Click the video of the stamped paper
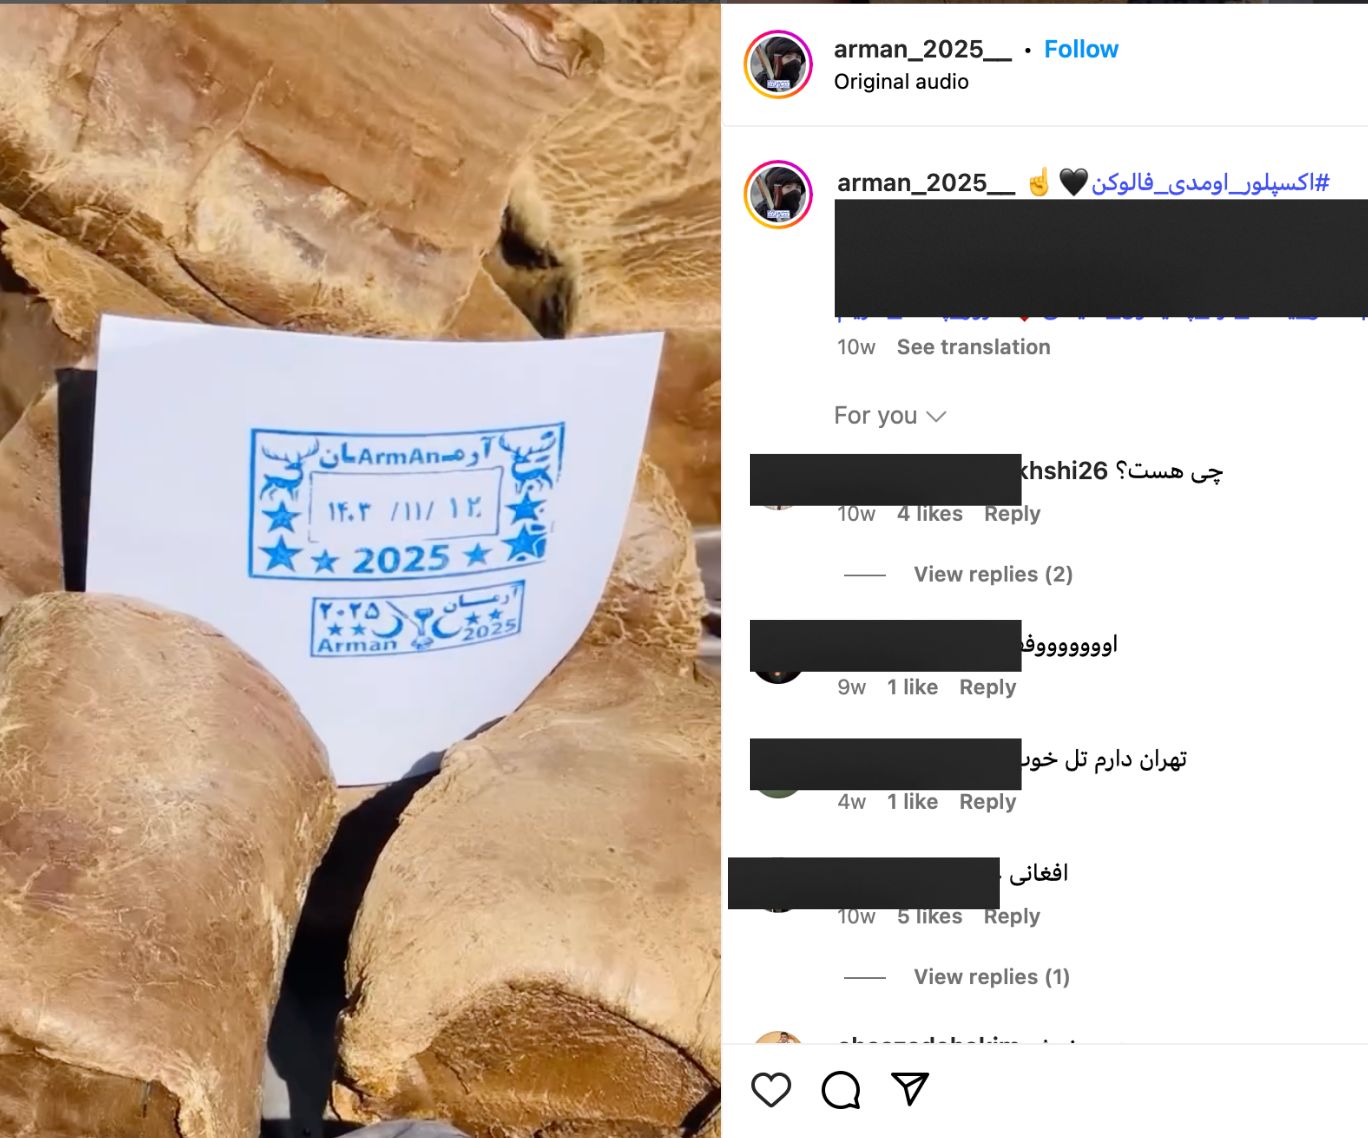This screenshot has height=1138, width=1368. pos(360,570)
